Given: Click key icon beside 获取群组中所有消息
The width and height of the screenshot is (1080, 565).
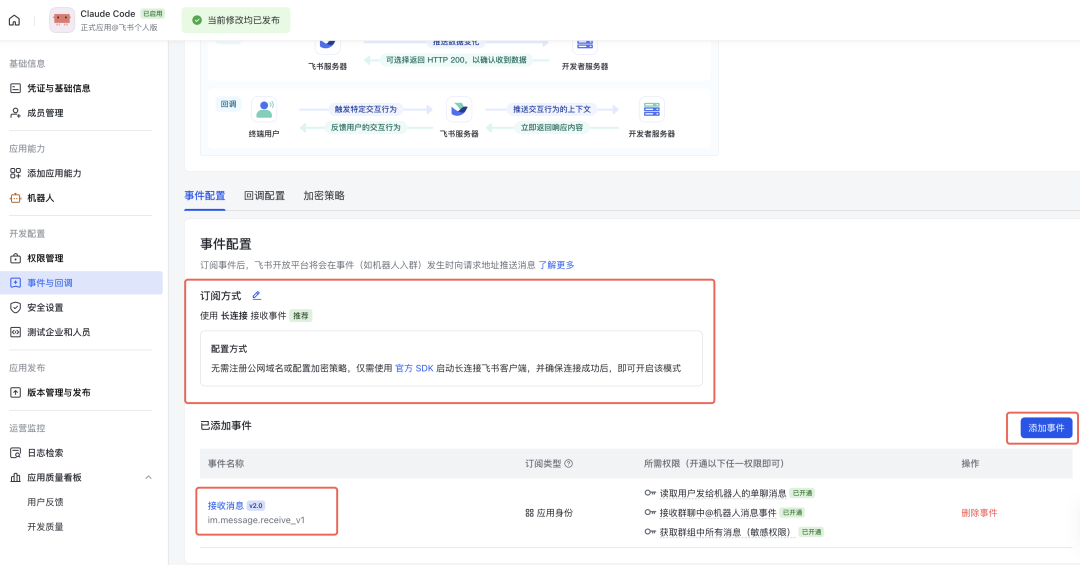Looking at the screenshot, I should pyautogui.click(x=650, y=532).
